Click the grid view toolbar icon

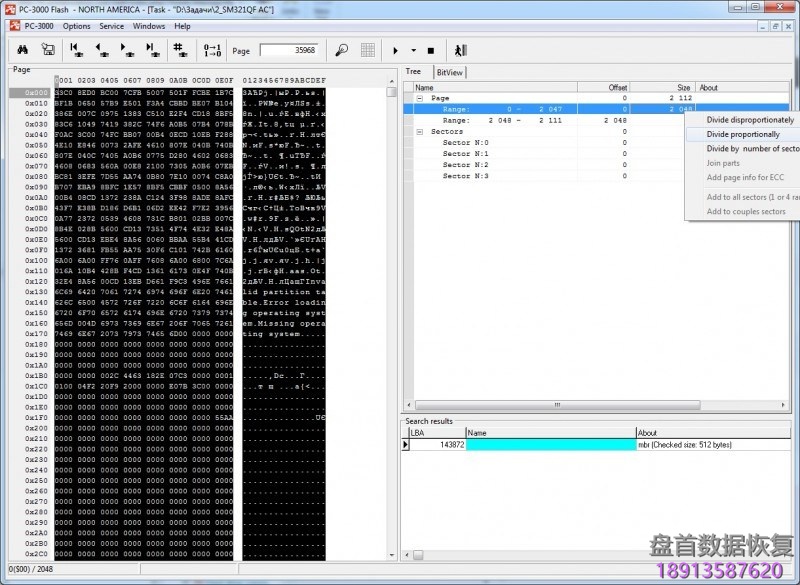[368, 50]
